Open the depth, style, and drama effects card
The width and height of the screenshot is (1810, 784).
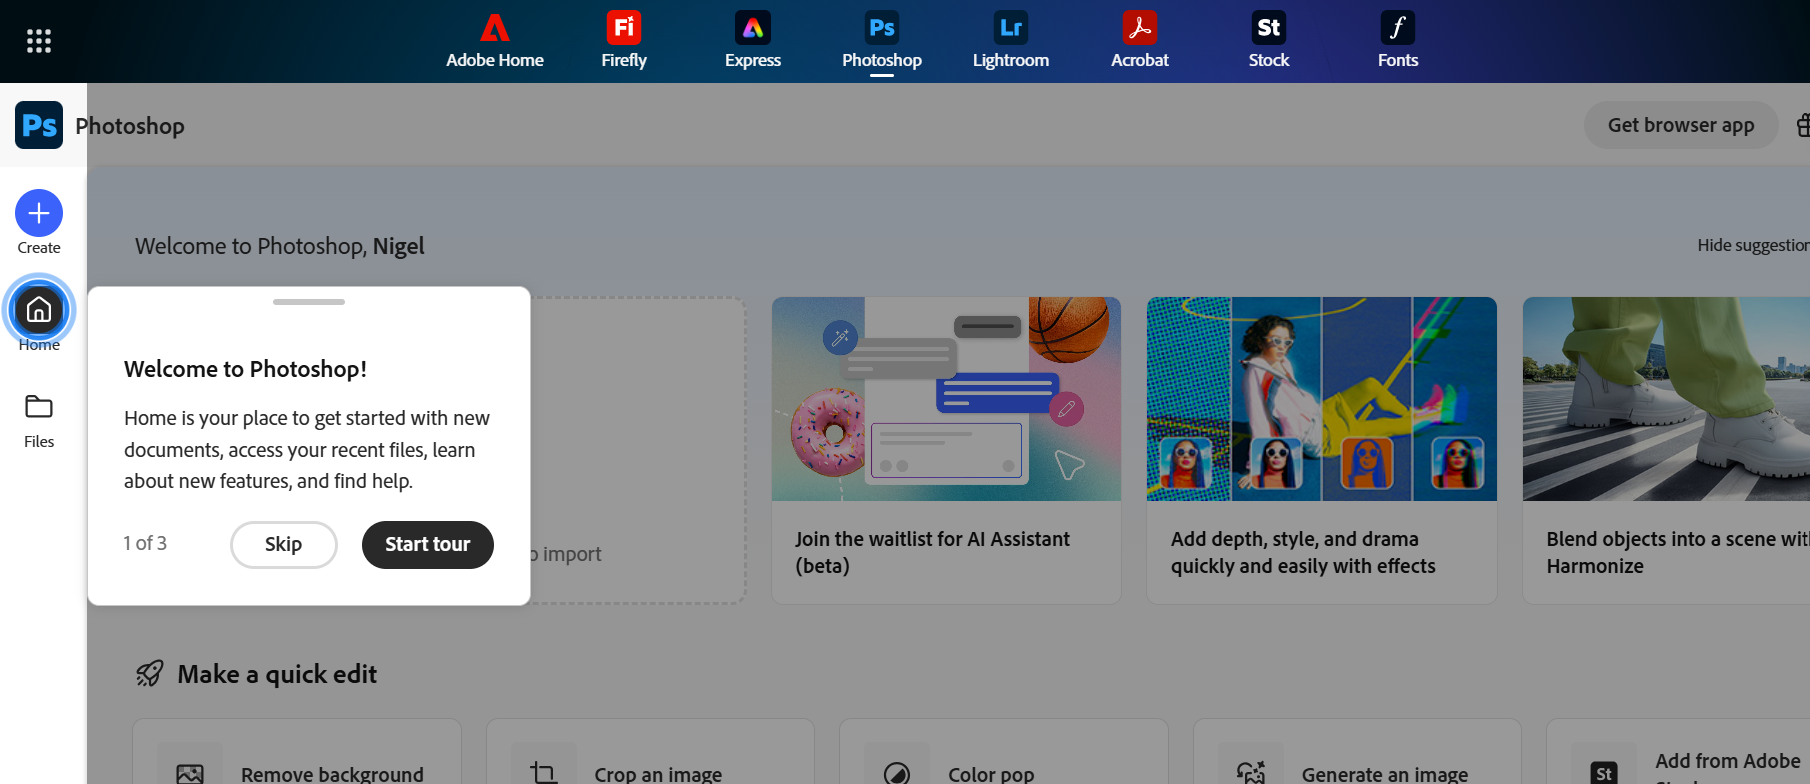click(x=1321, y=450)
